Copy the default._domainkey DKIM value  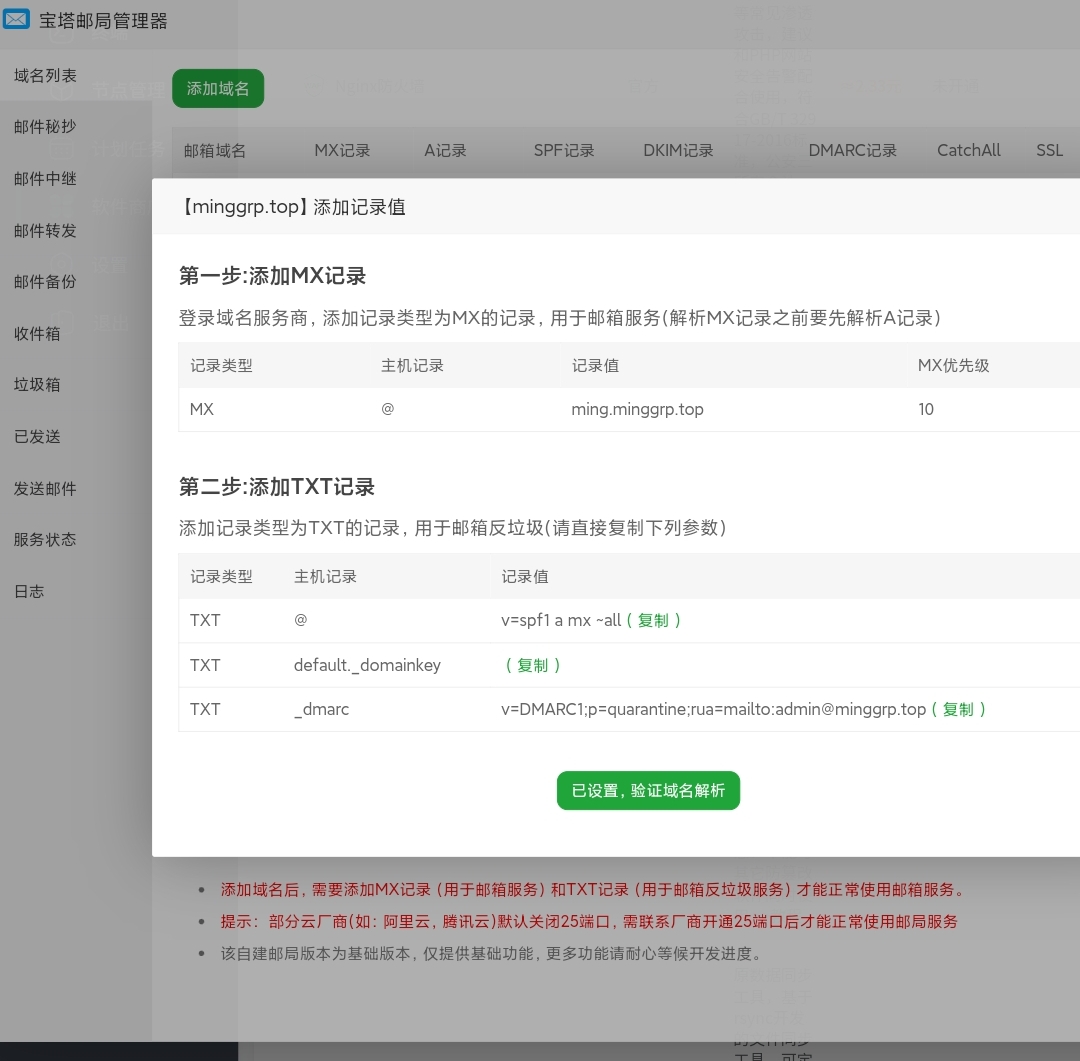point(532,665)
